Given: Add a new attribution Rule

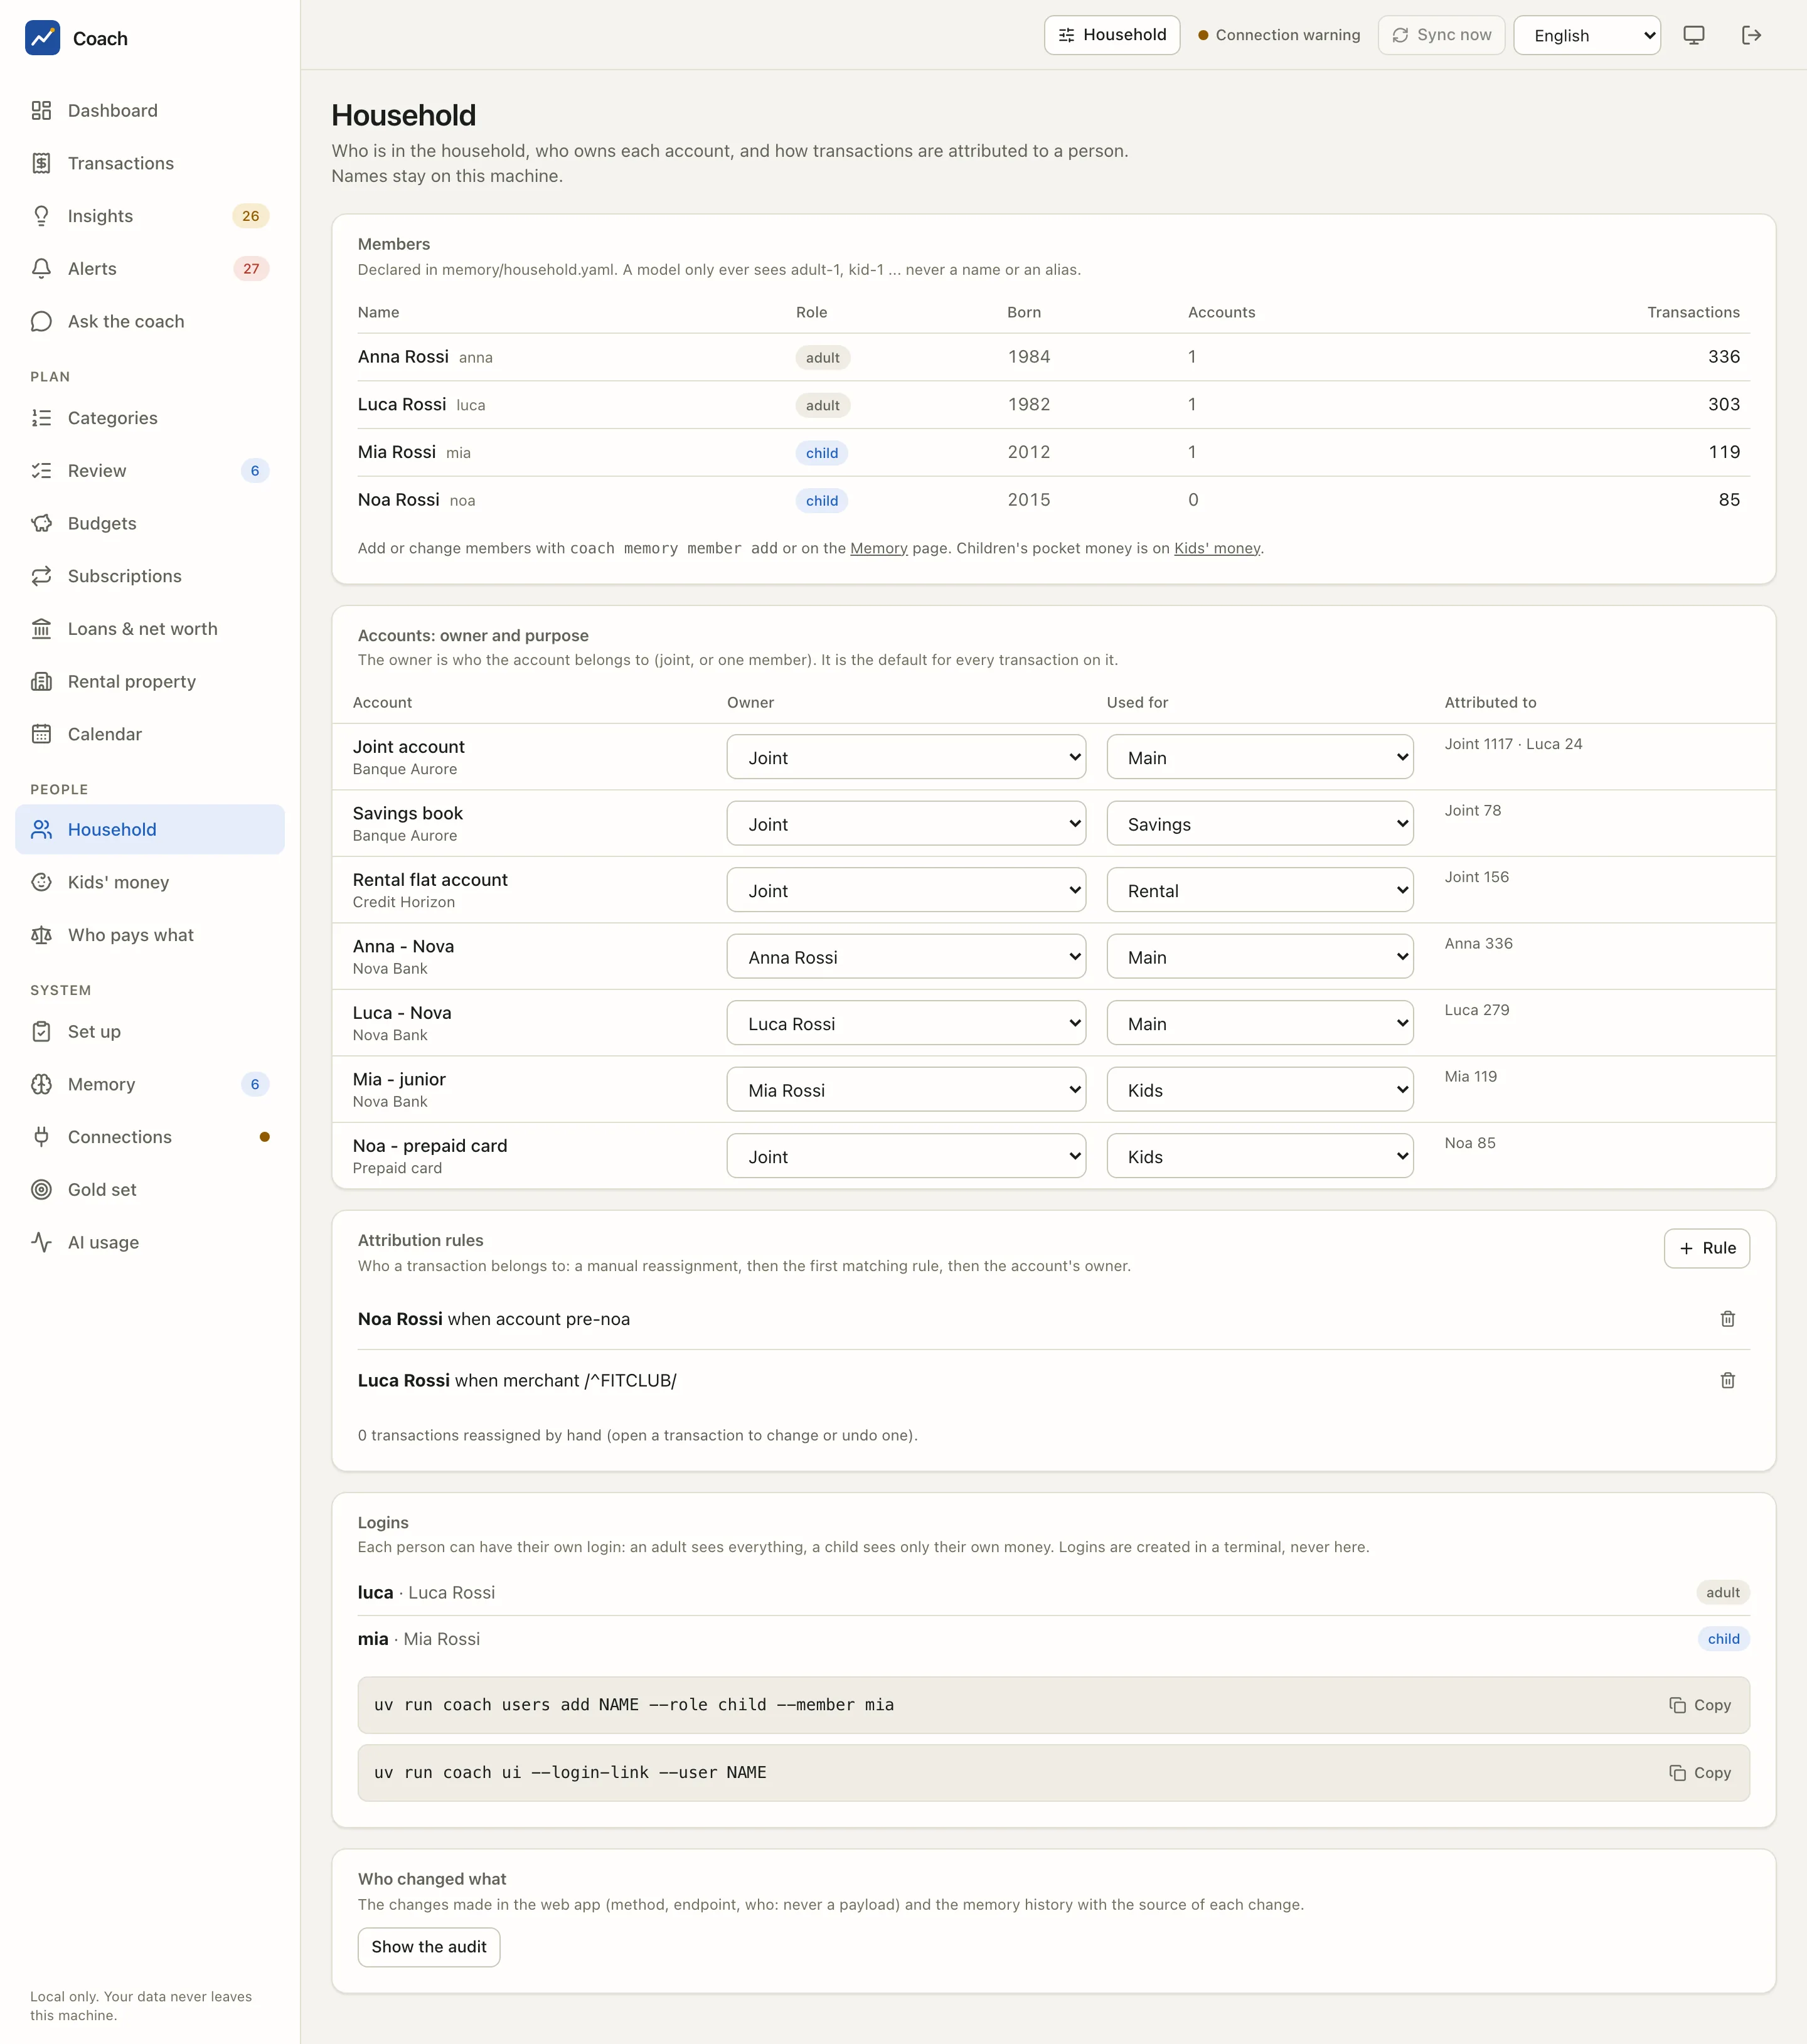Looking at the screenshot, I should (x=1706, y=1248).
